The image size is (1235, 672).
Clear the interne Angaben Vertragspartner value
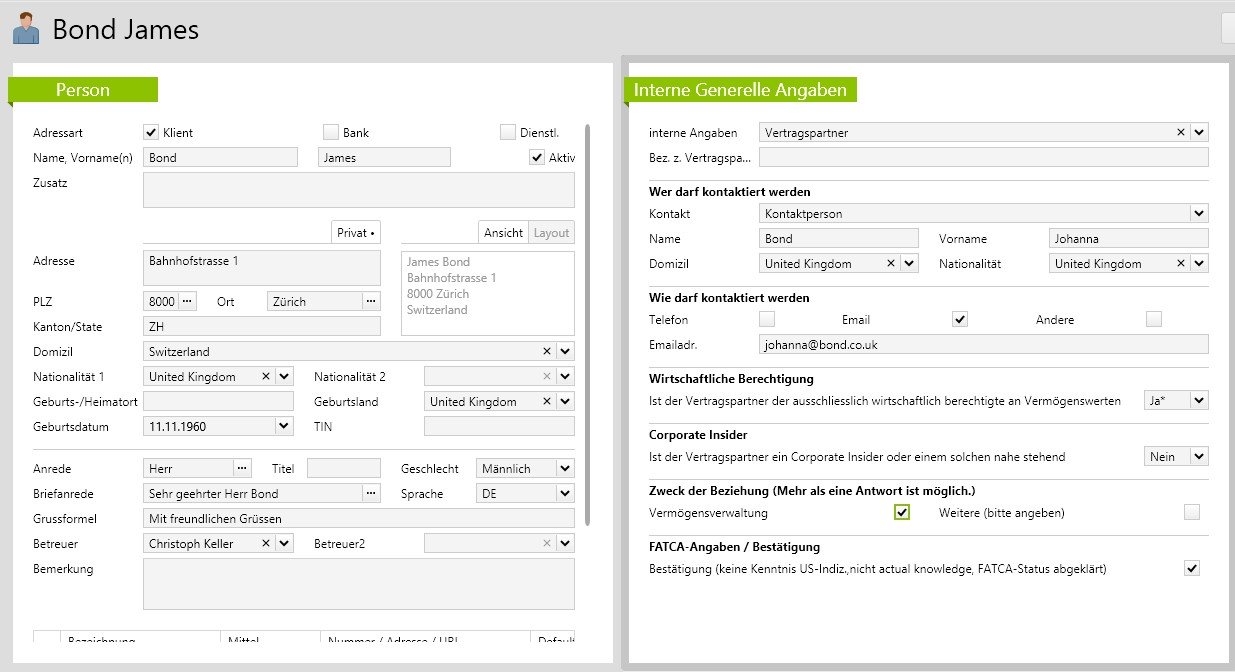1180,132
